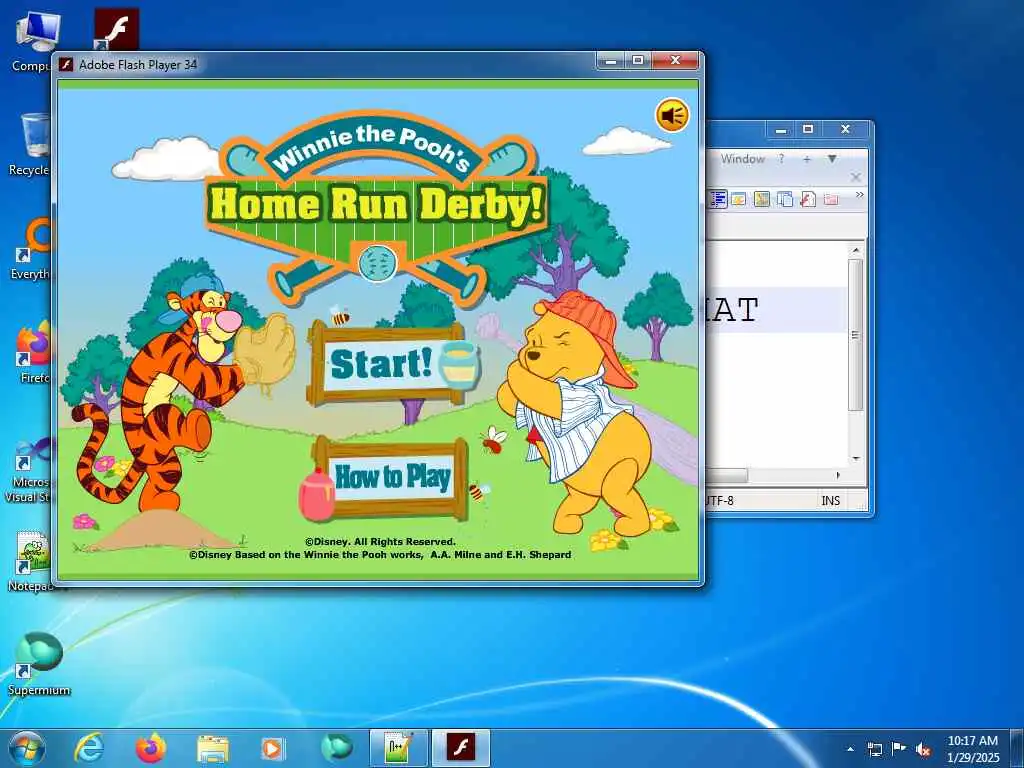Click the UTF-8 encoding in Notepad++ status bar

pyautogui.click(x=719, y=501)
